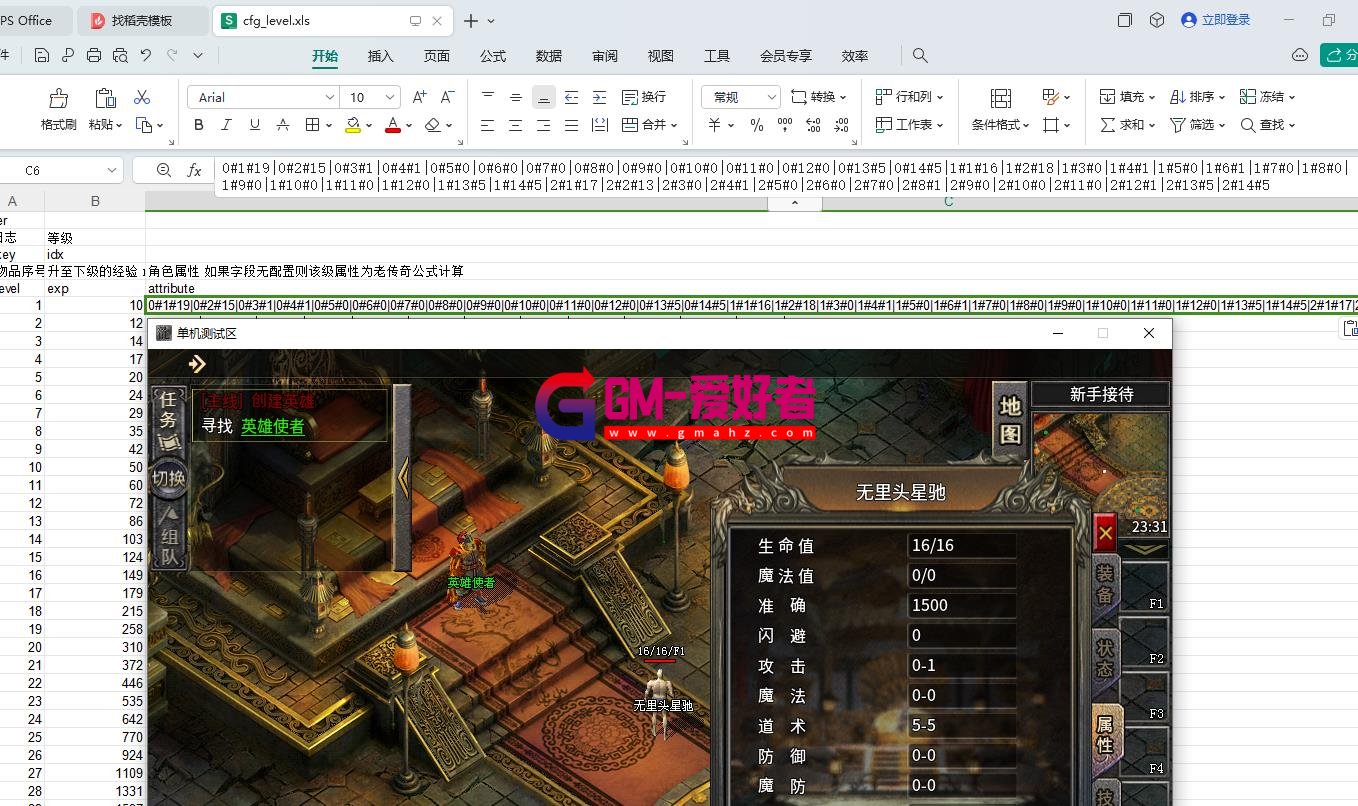This screenshot has height=806, width=1358.
Task: Expand the fill color dropdown arrow
Action: tap(369, 126)
